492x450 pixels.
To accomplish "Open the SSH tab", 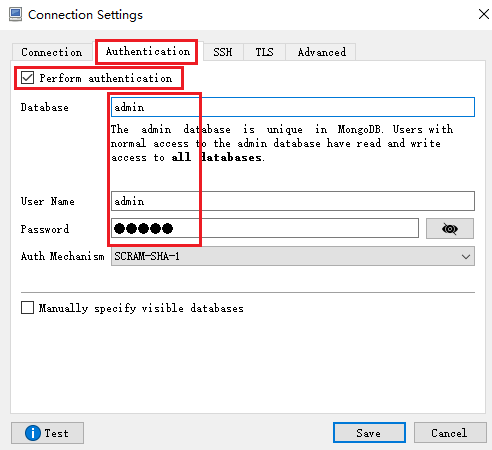I will [x=223, y=52].
